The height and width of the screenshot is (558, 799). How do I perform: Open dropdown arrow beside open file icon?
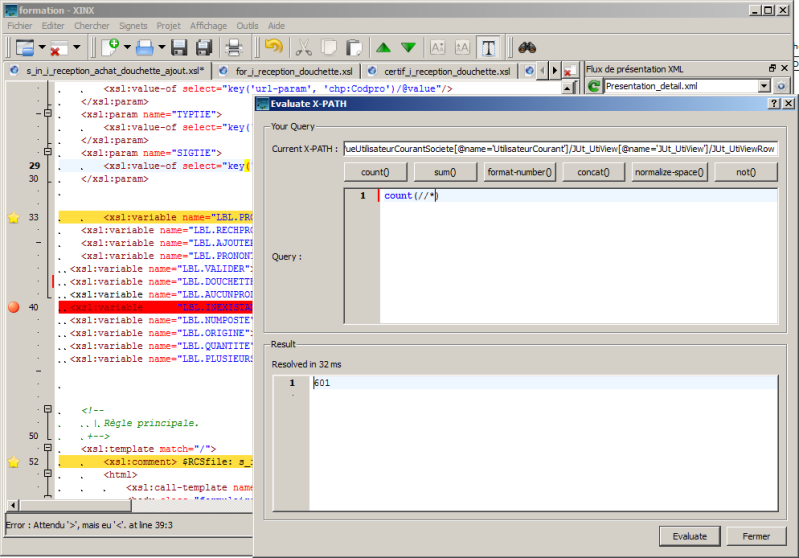(162, 47)
